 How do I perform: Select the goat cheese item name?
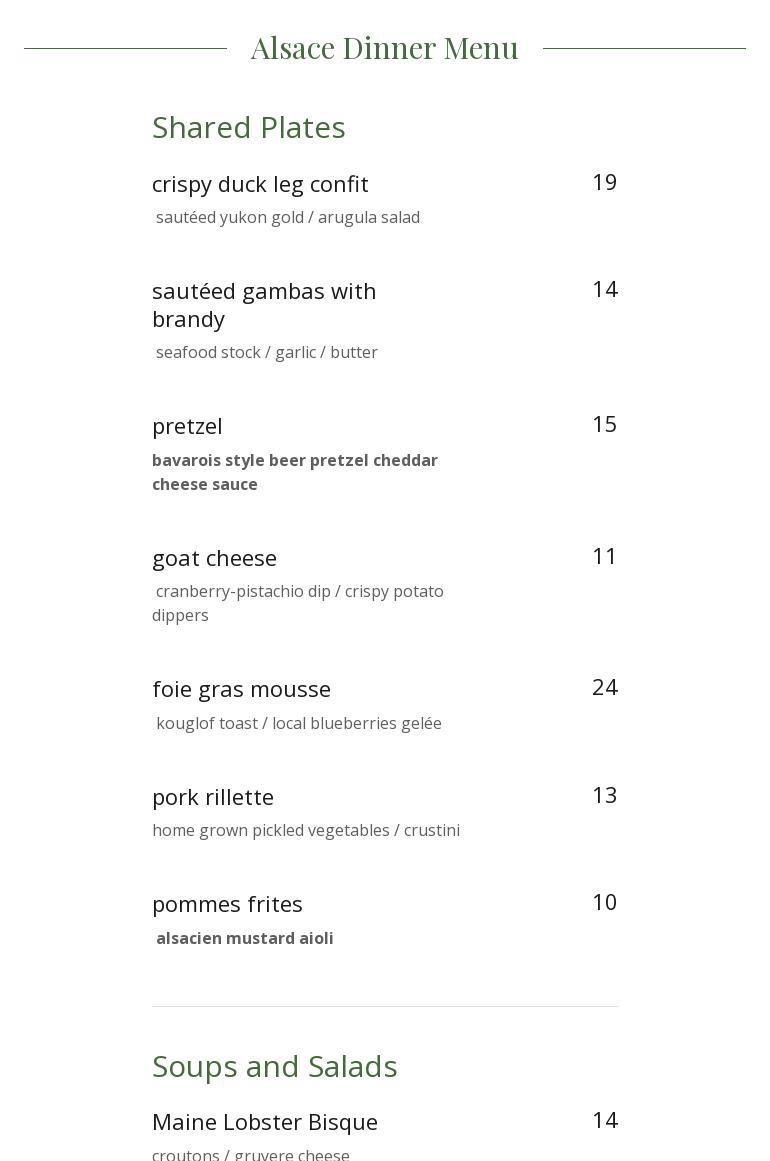pyautogui.click(x=214, y=558)
